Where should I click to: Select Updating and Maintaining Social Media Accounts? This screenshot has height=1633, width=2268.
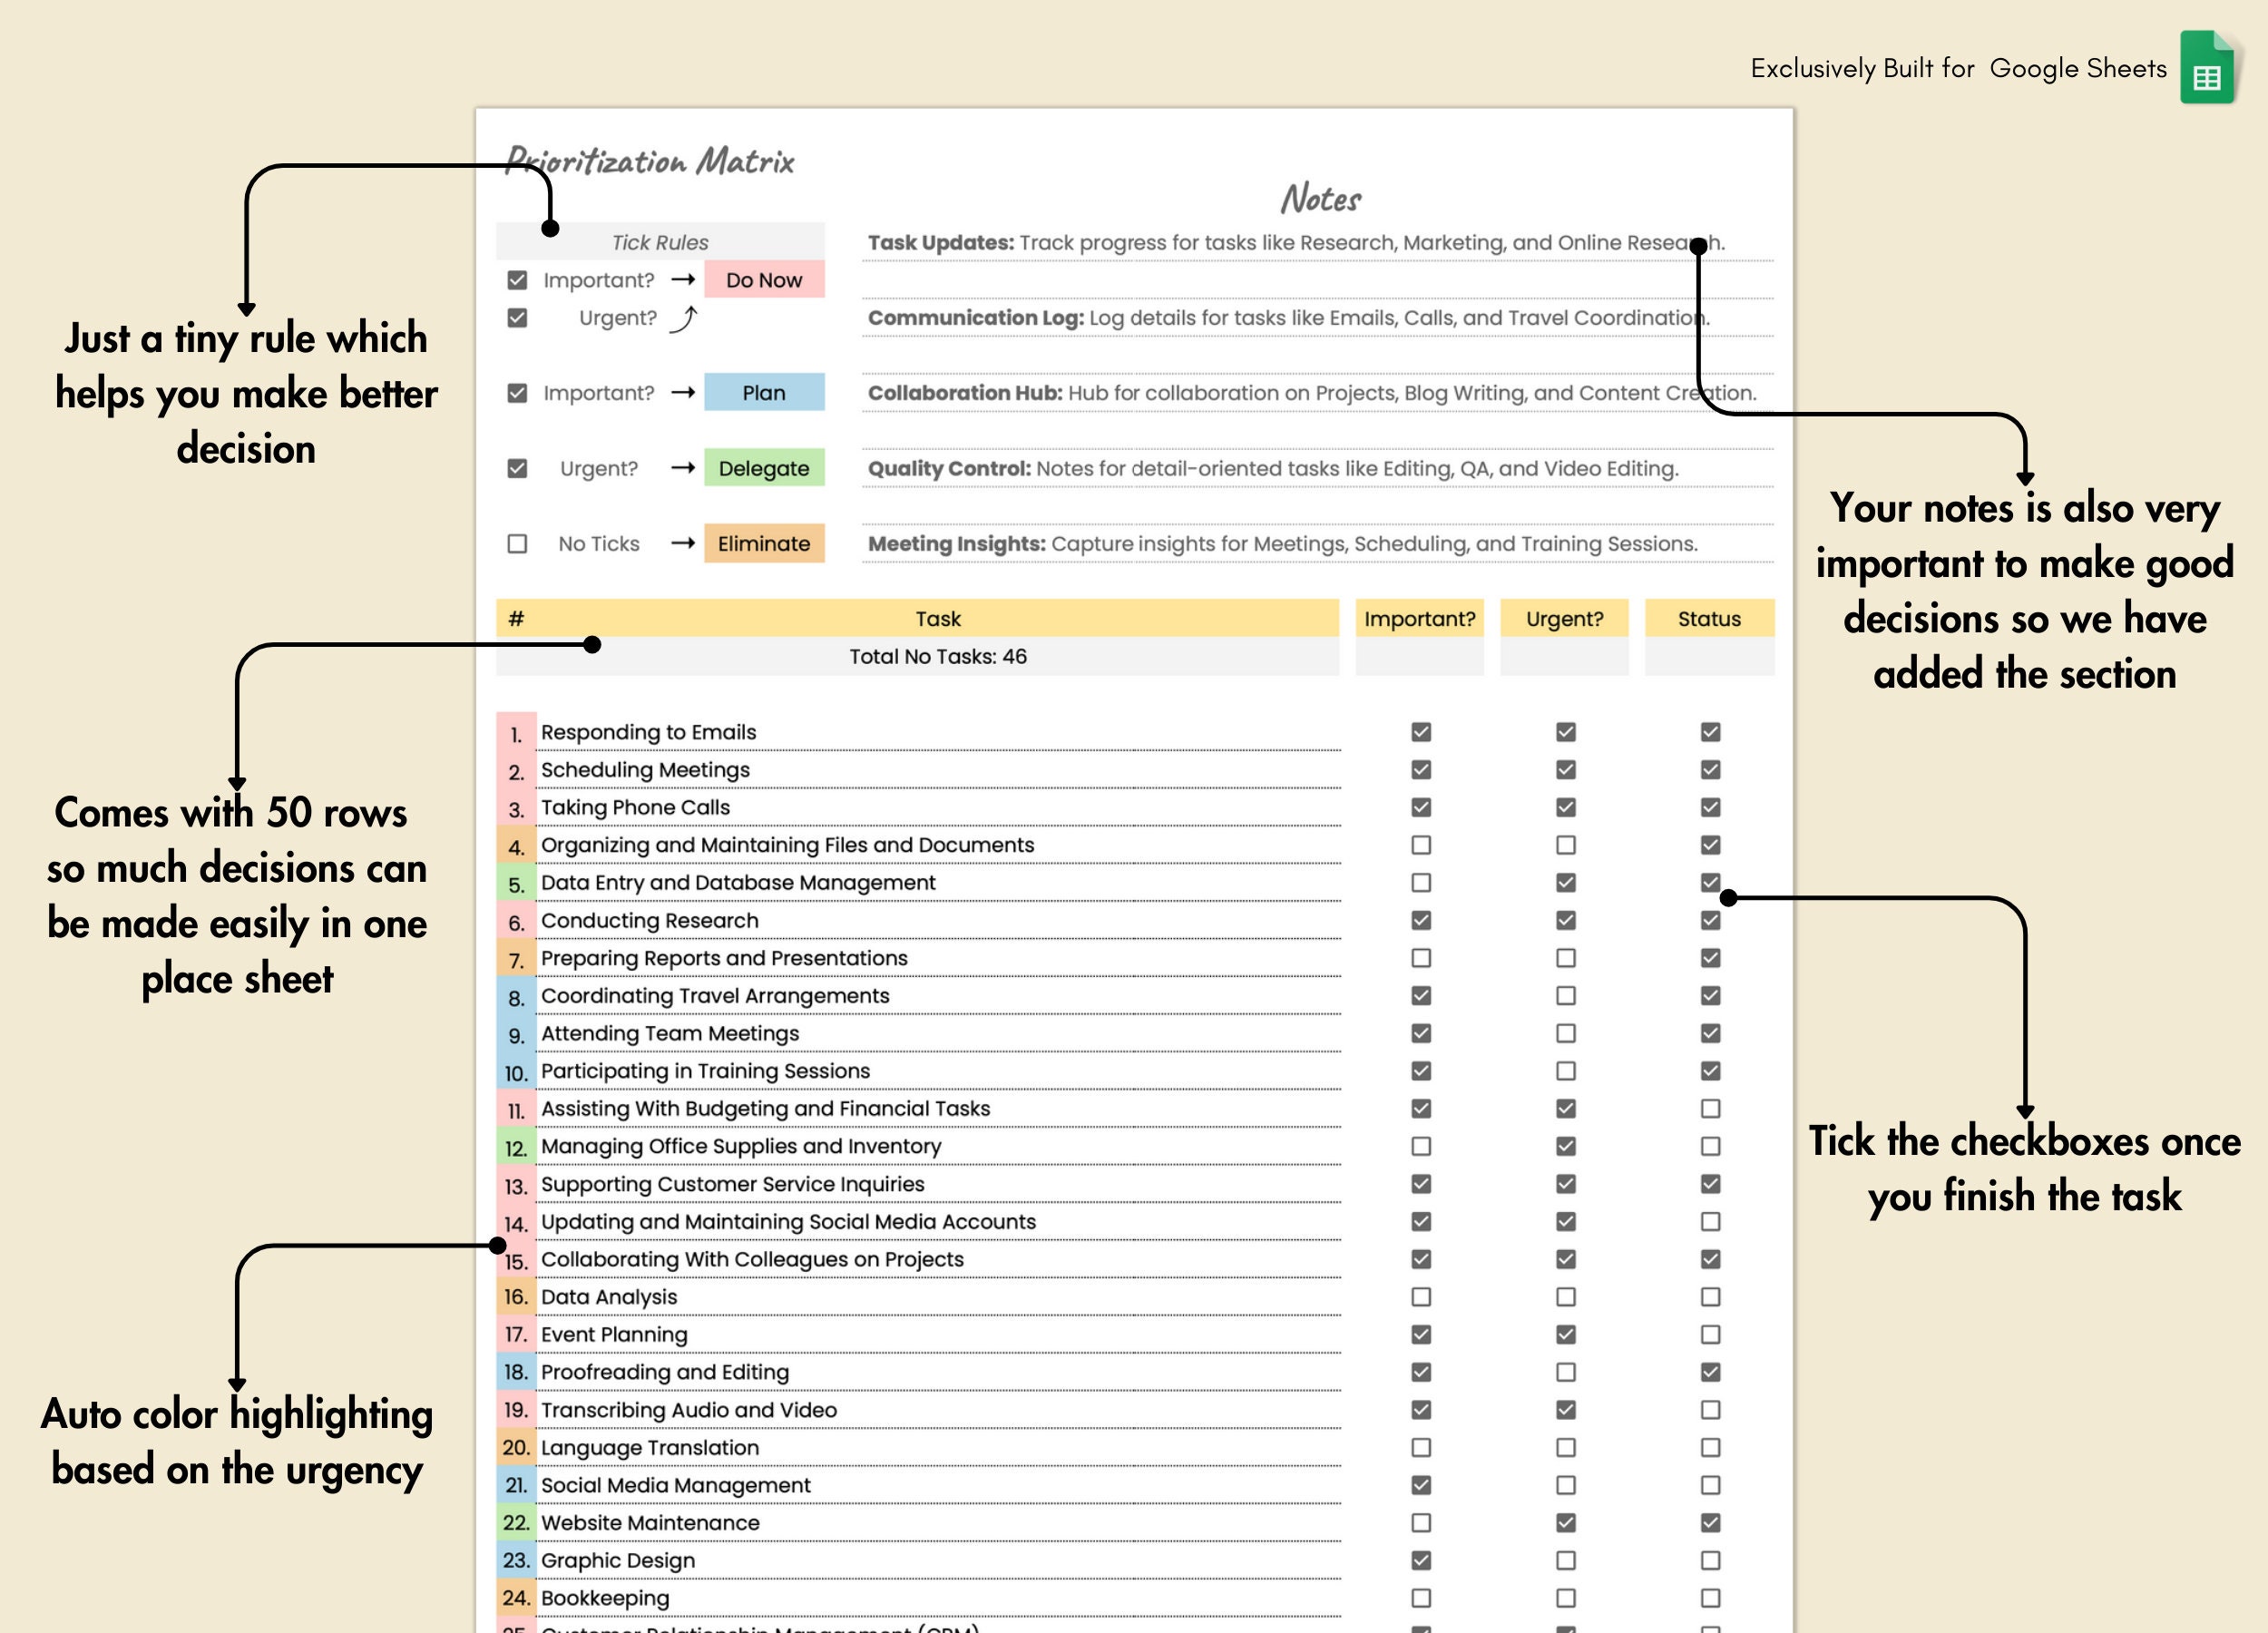pos(939,1222)
